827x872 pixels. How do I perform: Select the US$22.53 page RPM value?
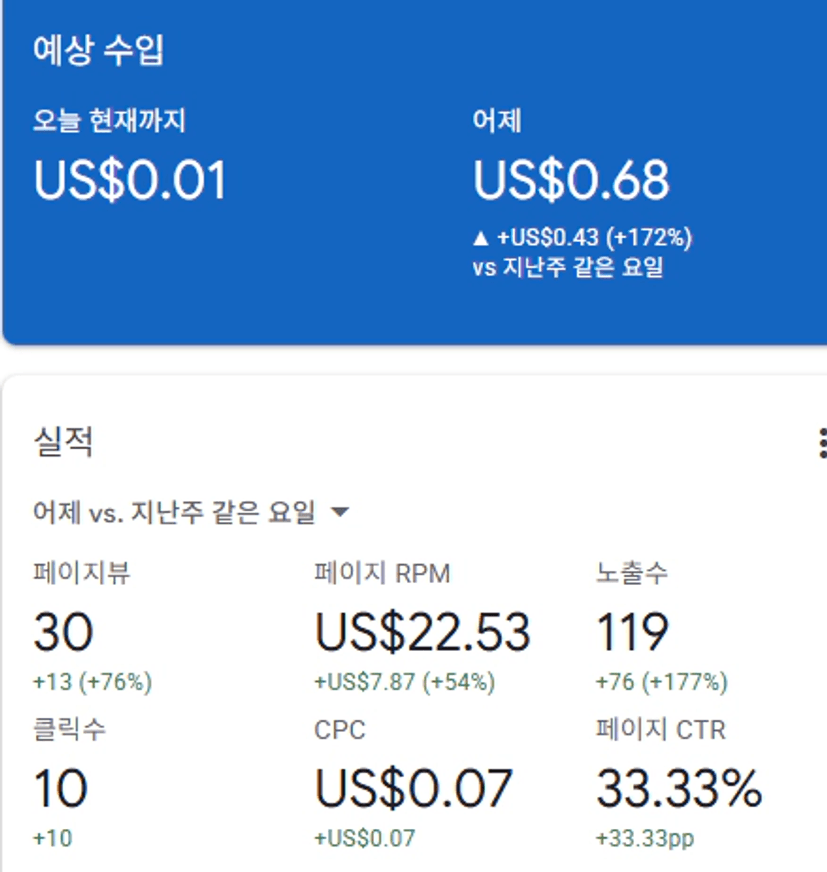[x=423, y=632]
